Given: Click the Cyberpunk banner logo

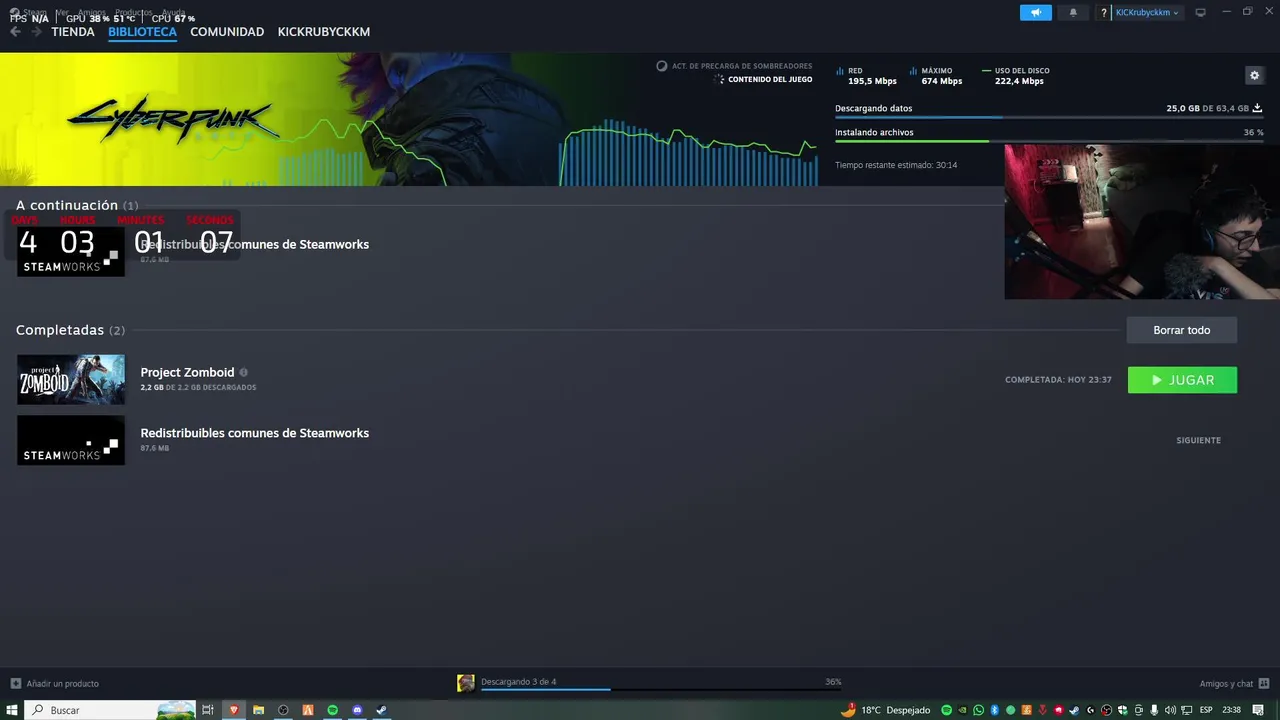Looking at the screenshot, I should (172, 121).
